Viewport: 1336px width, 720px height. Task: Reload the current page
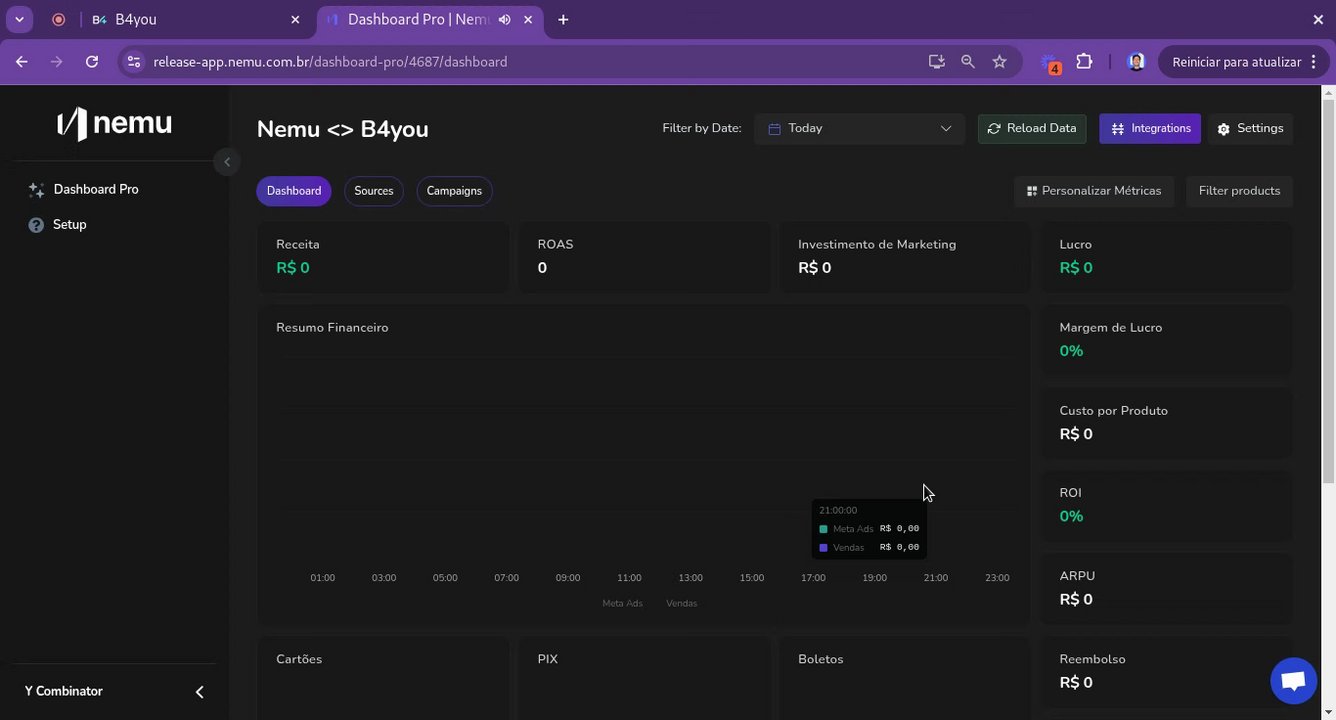[x=92, y=61]
